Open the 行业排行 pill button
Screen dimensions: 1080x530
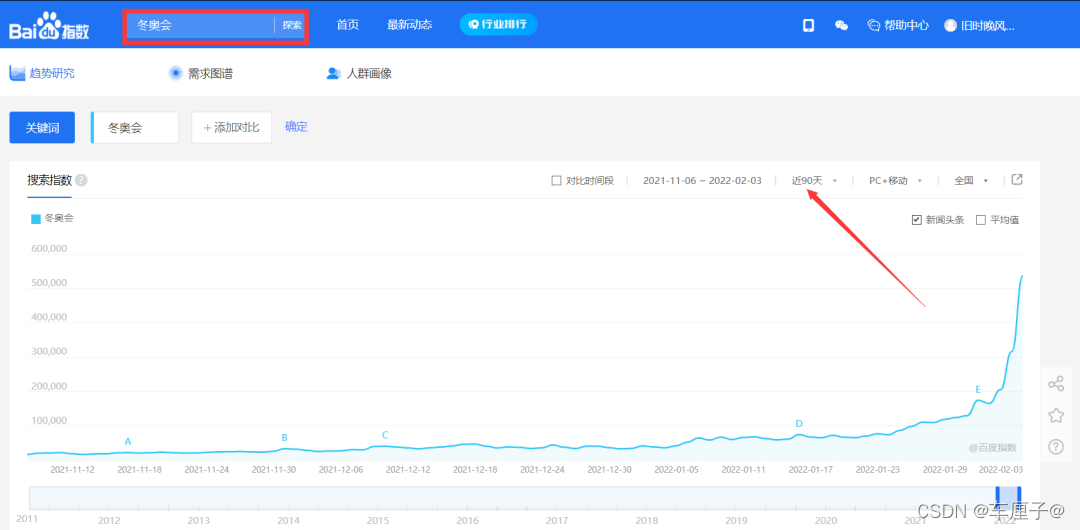(499, 24)
